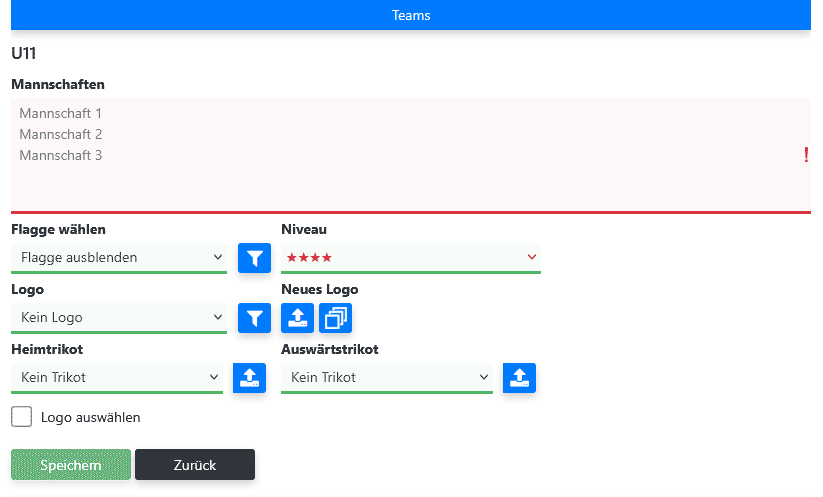Image resolution: width=823 pixels, height=497 pixels.
Task: Click the copy stack icon under Neues Logo
Action: [x=335, y=318]
